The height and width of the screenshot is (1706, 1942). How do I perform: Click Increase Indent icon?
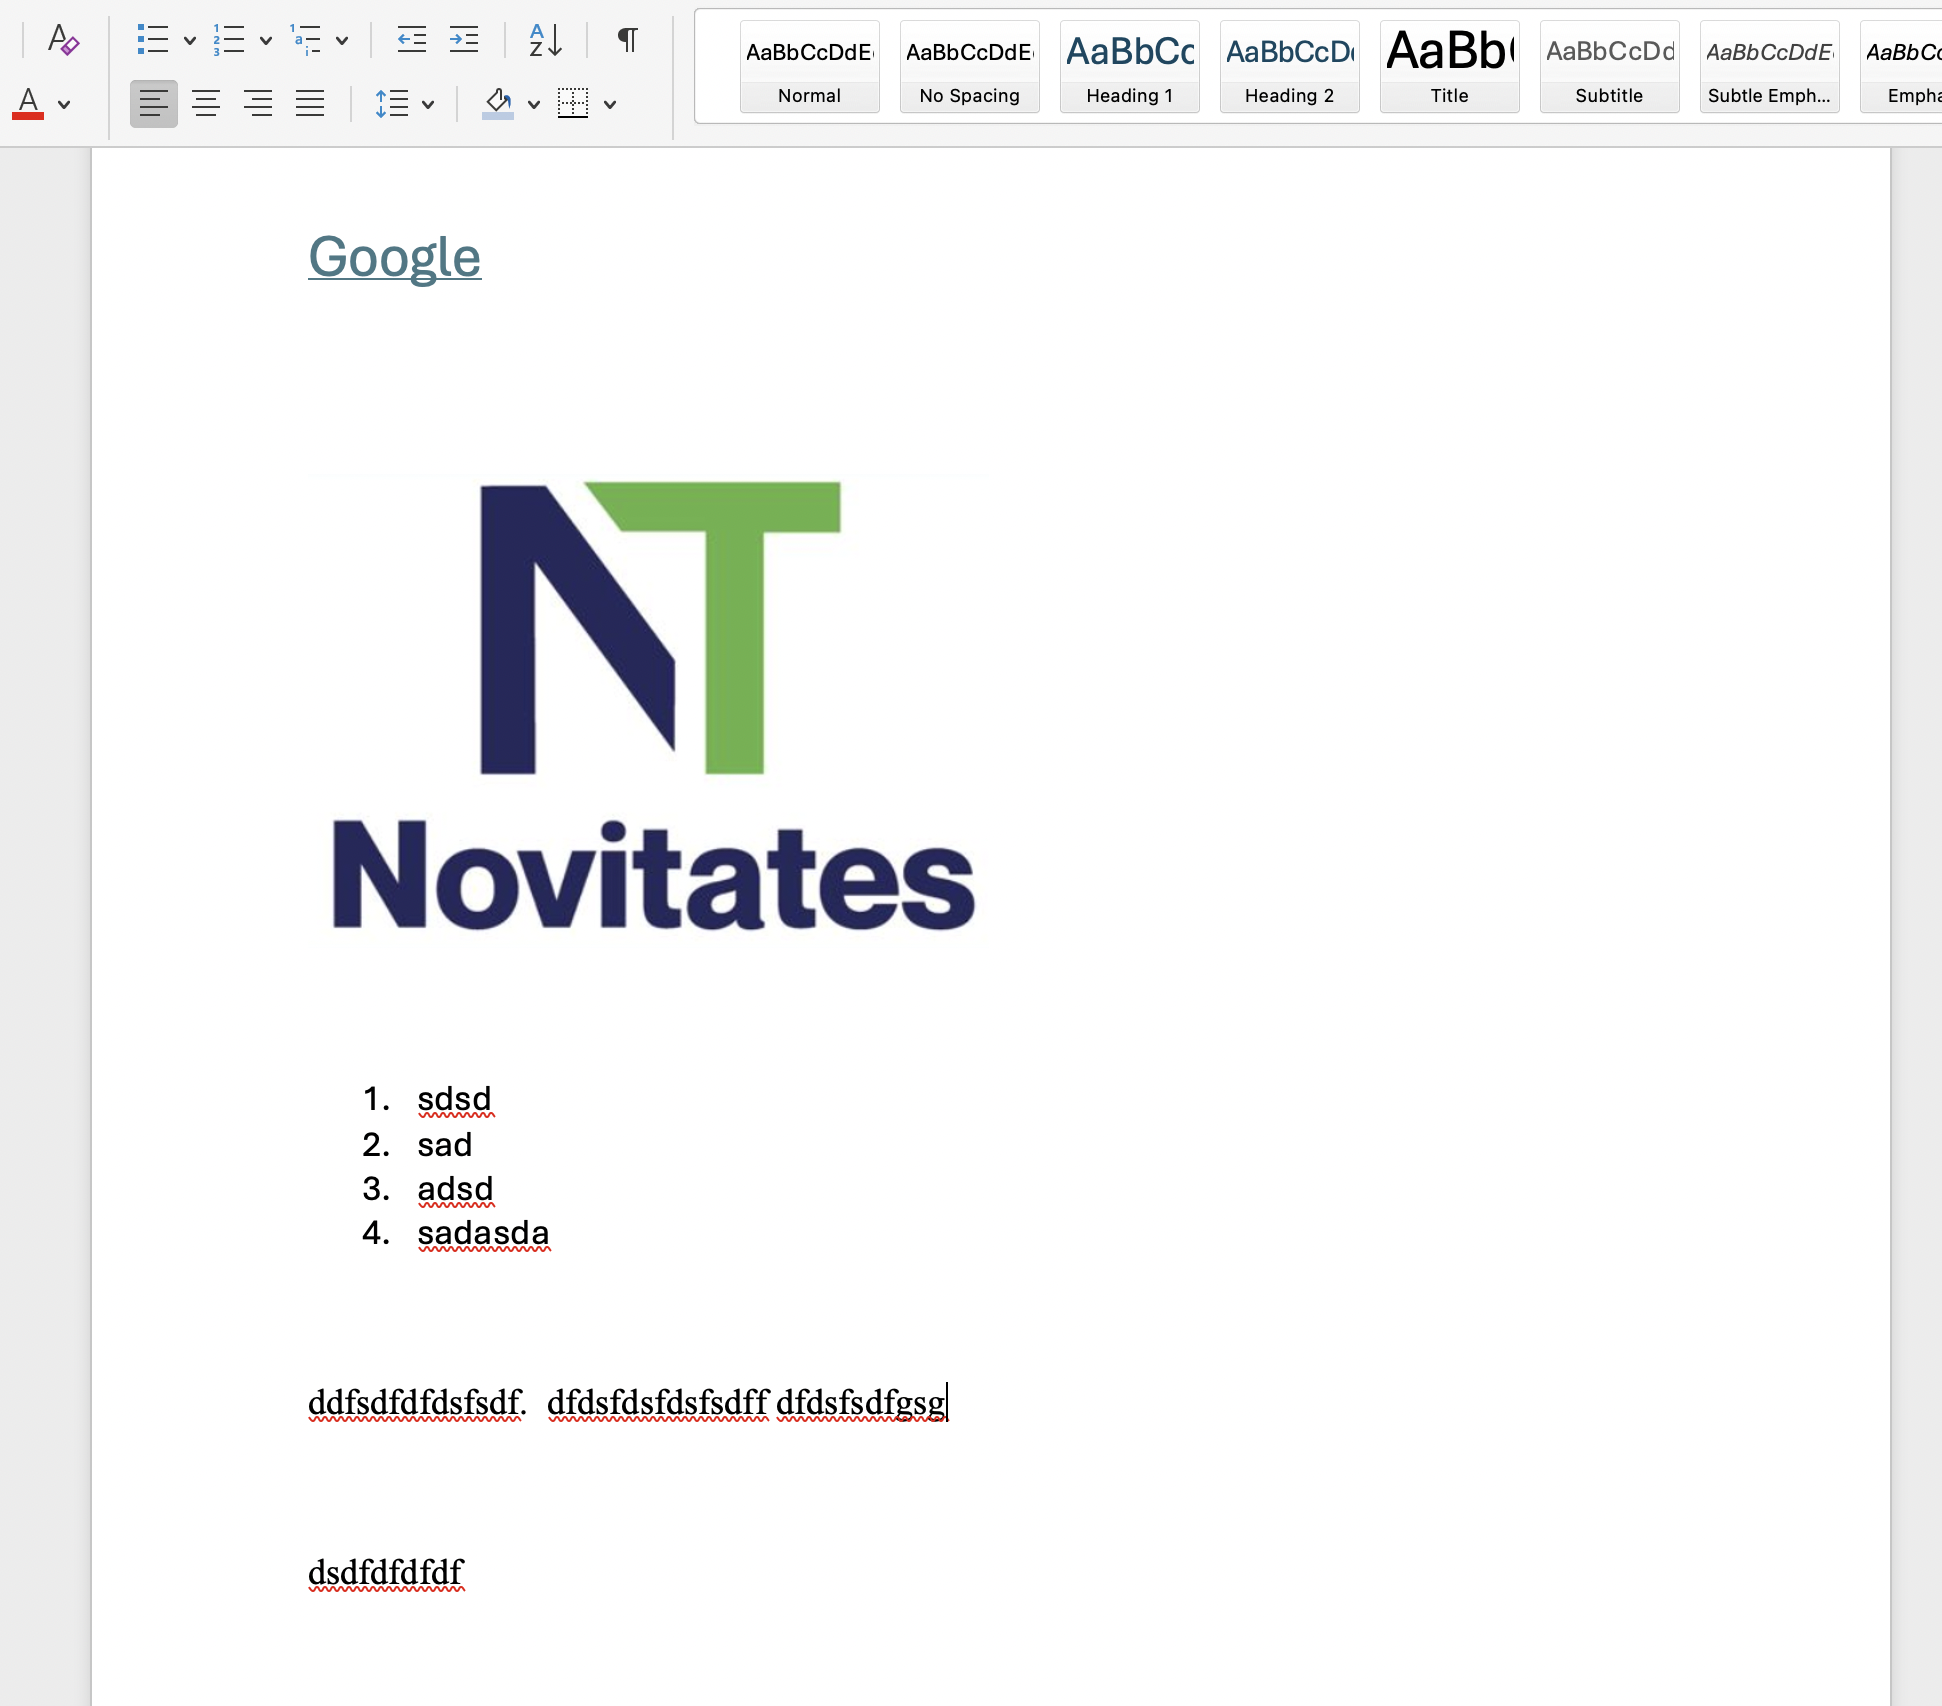point(463,40)
